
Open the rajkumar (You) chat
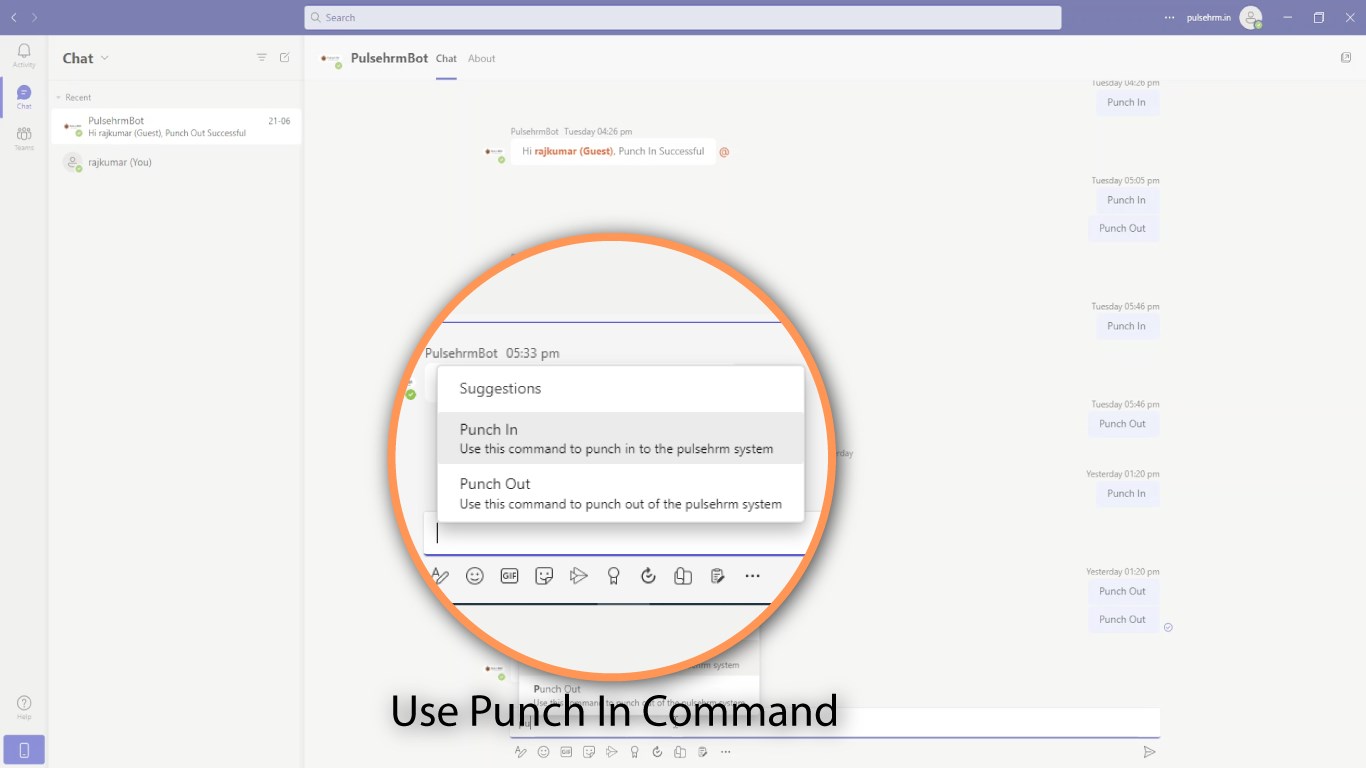click(x=176, y=162)
